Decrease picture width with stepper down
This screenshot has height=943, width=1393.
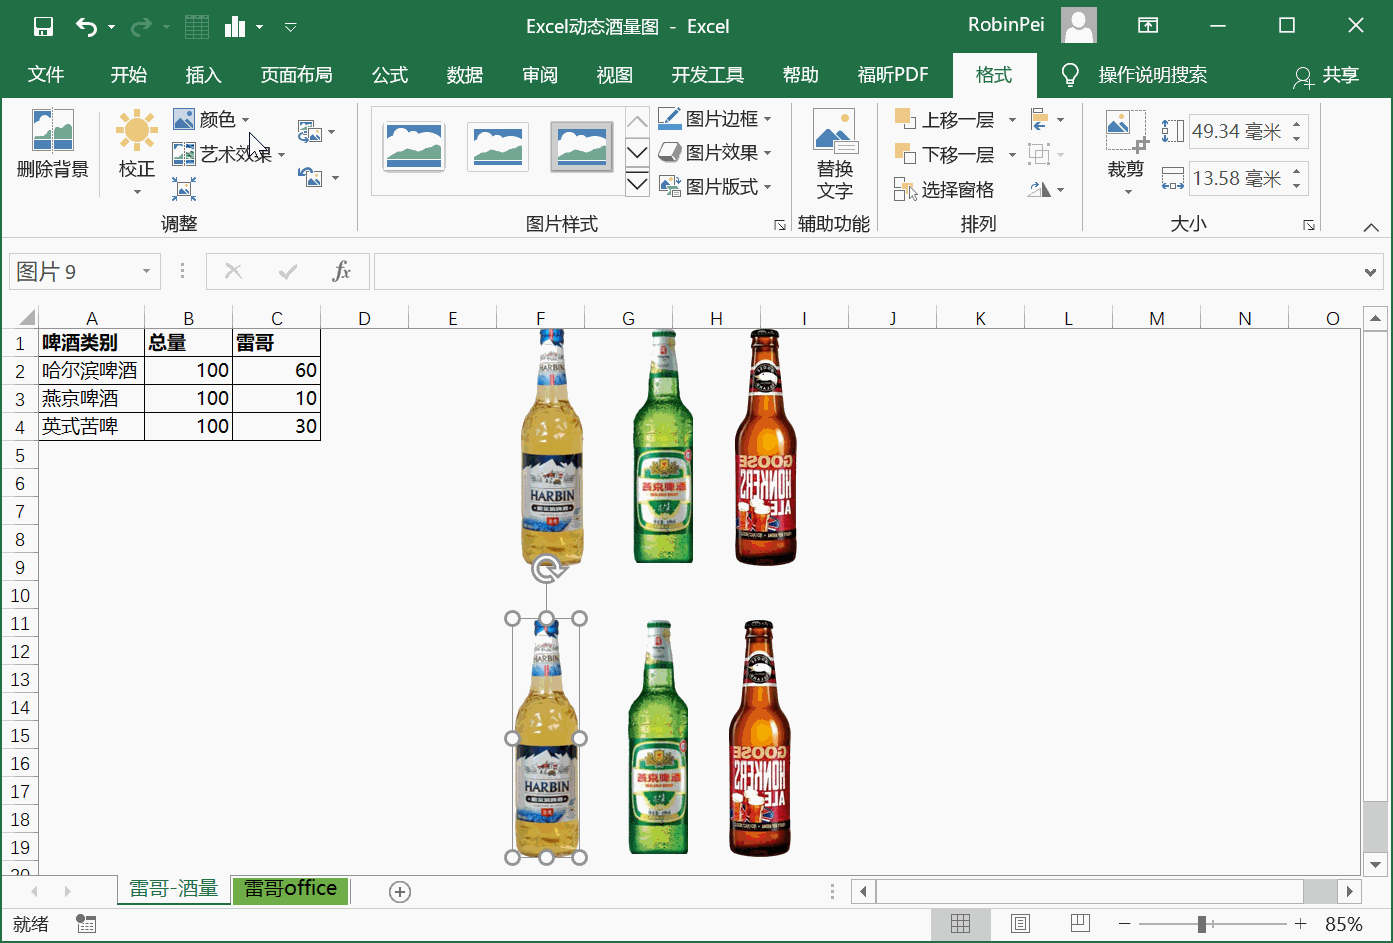(1297, 186)
